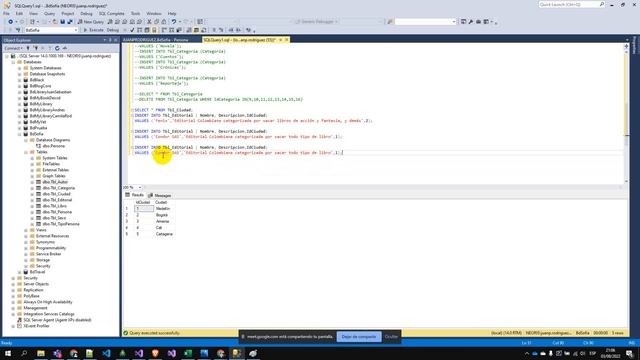Expand the Programmability folder
Image resolution: width=640 pixels, height=360 pixels.
[x=26, y=248]
